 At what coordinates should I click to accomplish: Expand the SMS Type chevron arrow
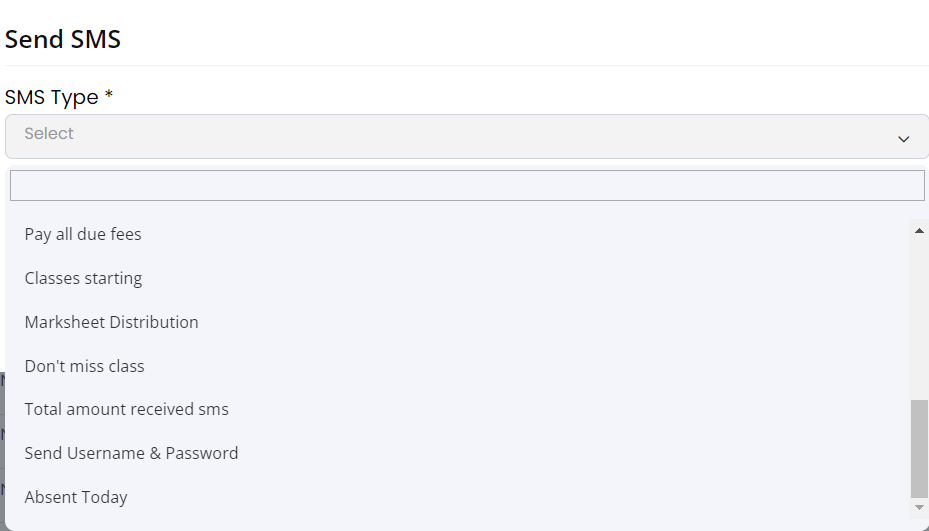[x=903, y=139]
